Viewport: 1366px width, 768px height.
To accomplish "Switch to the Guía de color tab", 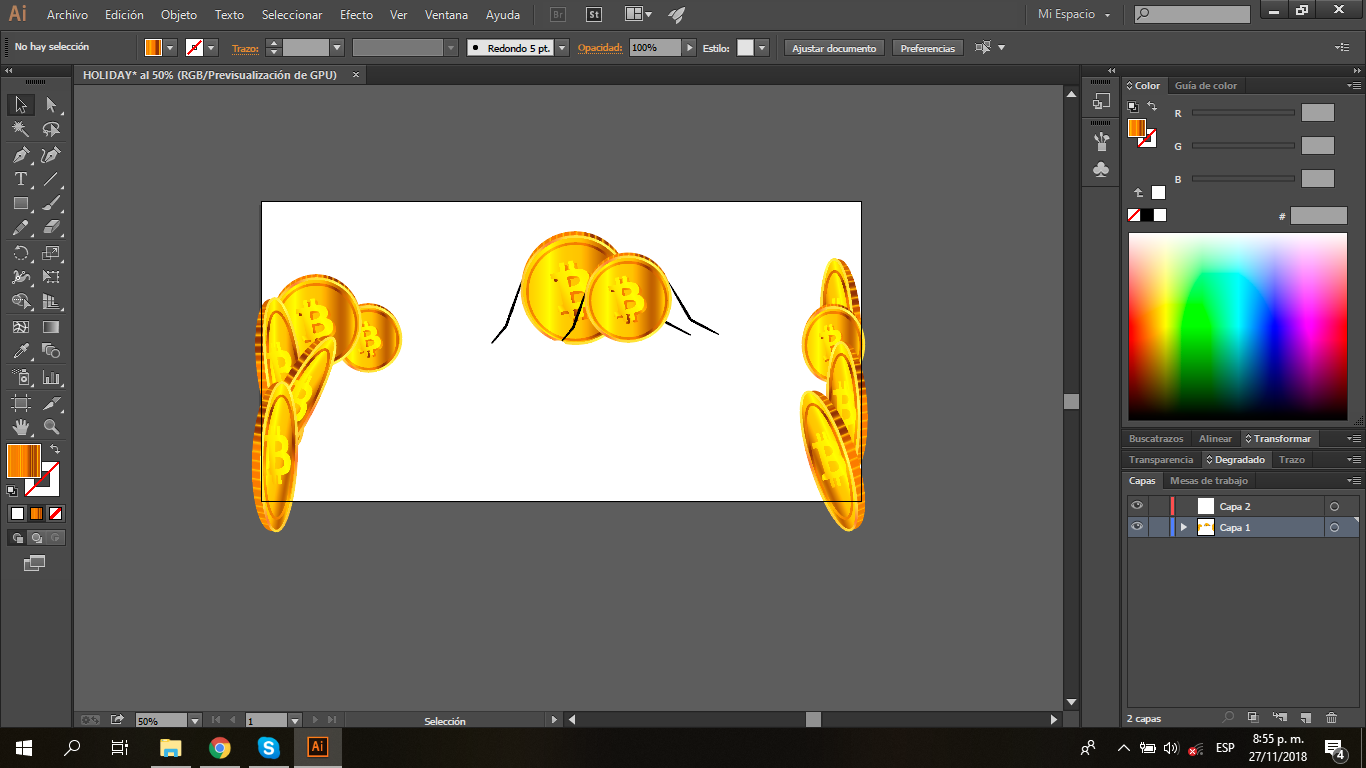I will [x=1206, y=86].
